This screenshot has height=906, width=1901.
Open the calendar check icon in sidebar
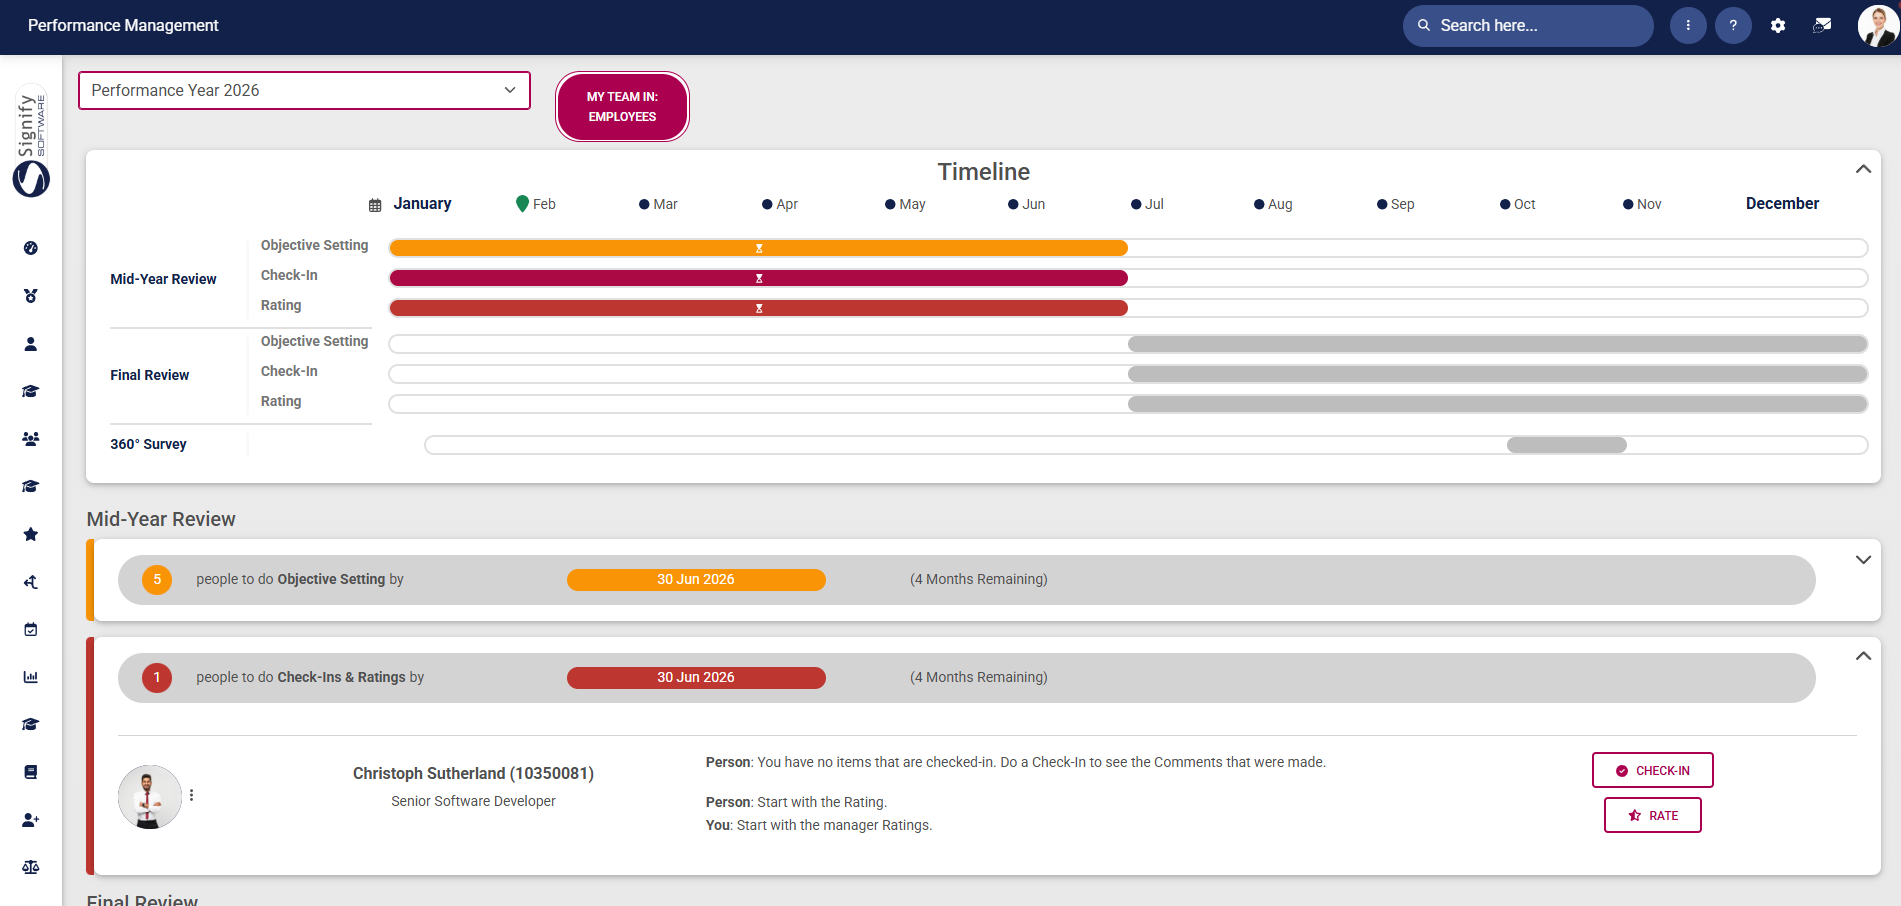pos(31,628)
